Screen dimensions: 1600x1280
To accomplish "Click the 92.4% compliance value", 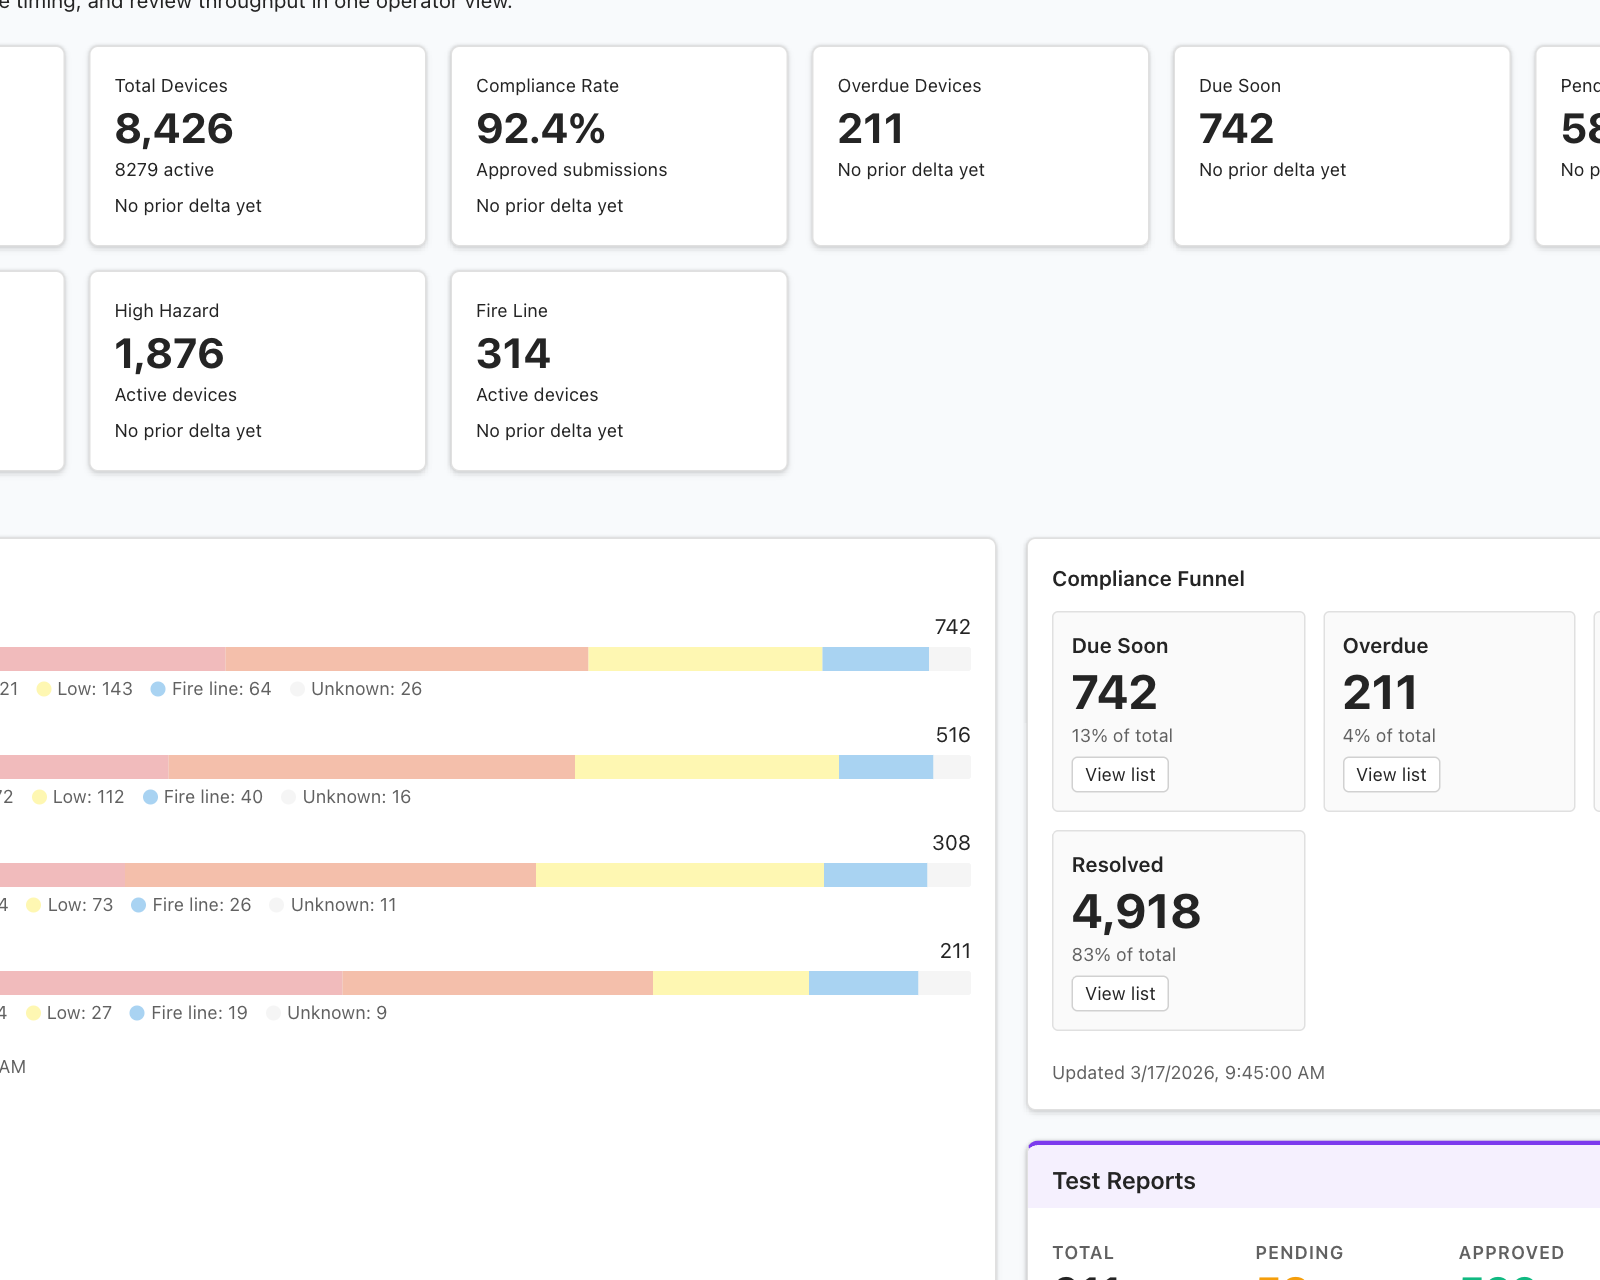I will [541, 129].
